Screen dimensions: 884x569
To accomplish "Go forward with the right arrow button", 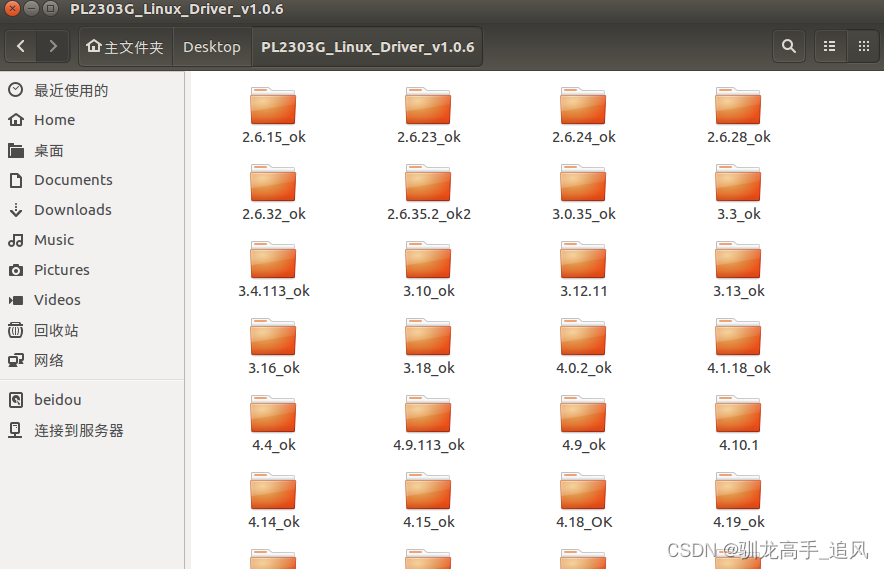I will click(53, 46).
